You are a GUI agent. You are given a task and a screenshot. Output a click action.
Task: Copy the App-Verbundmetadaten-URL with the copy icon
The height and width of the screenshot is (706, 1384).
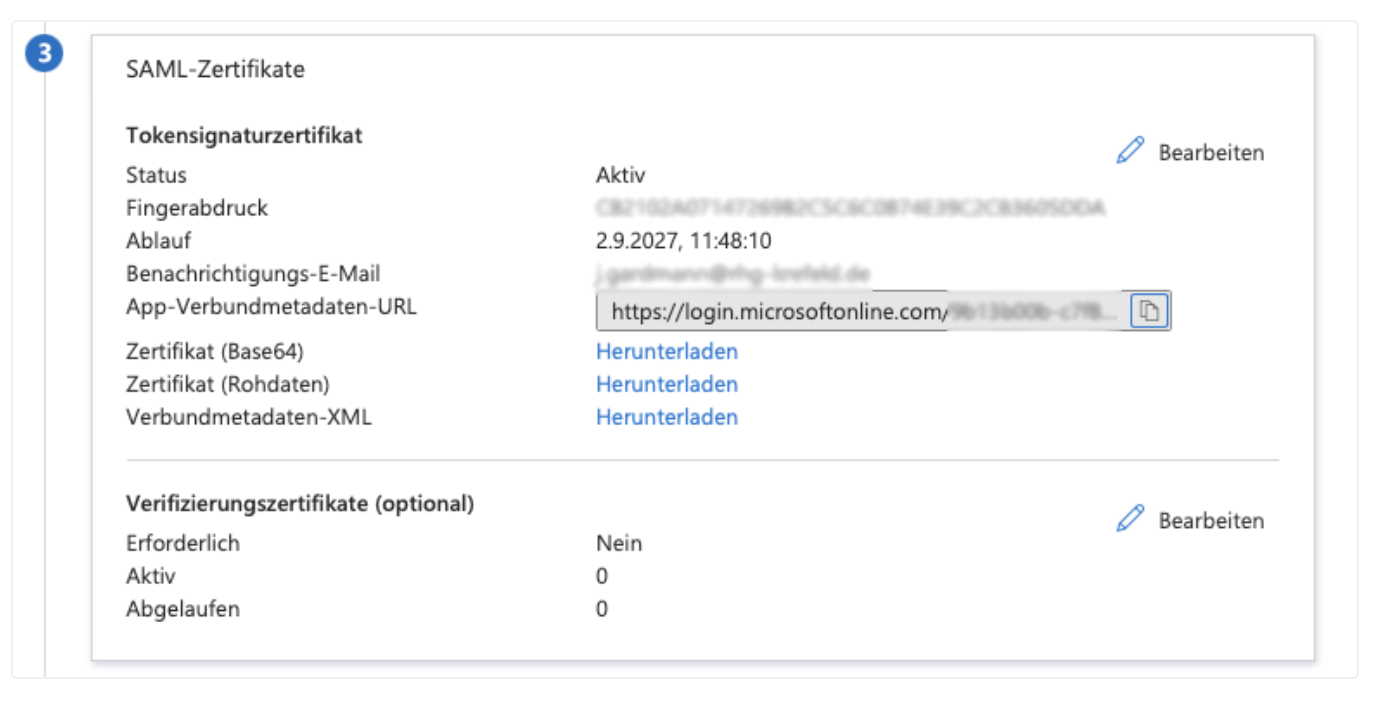(1150, 312)
